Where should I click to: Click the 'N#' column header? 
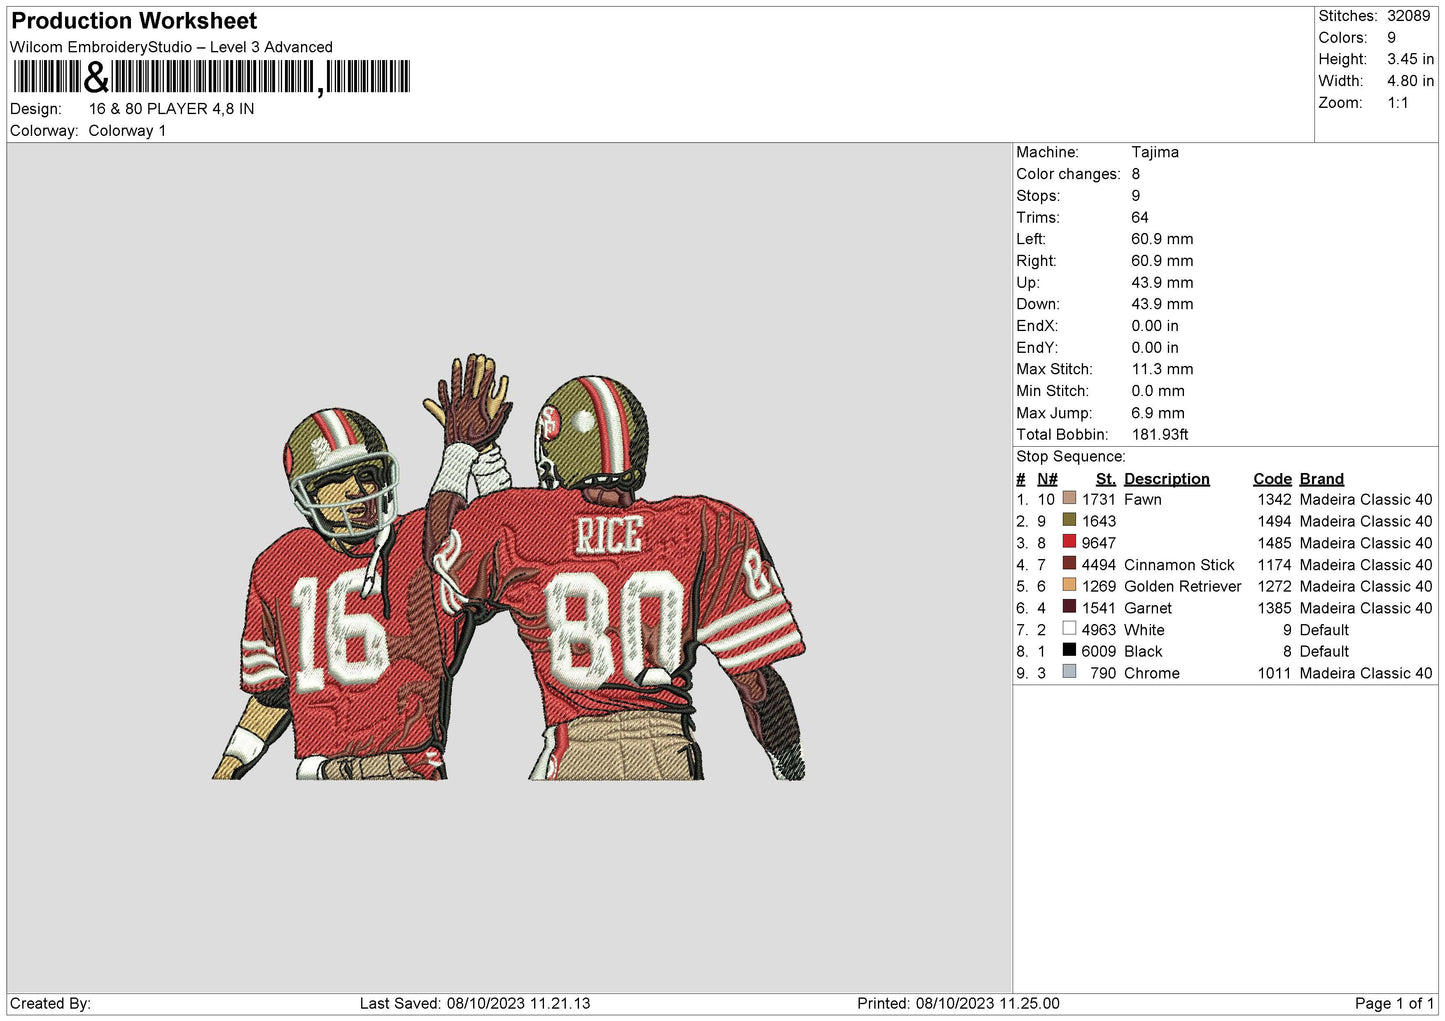point(1047,479)
